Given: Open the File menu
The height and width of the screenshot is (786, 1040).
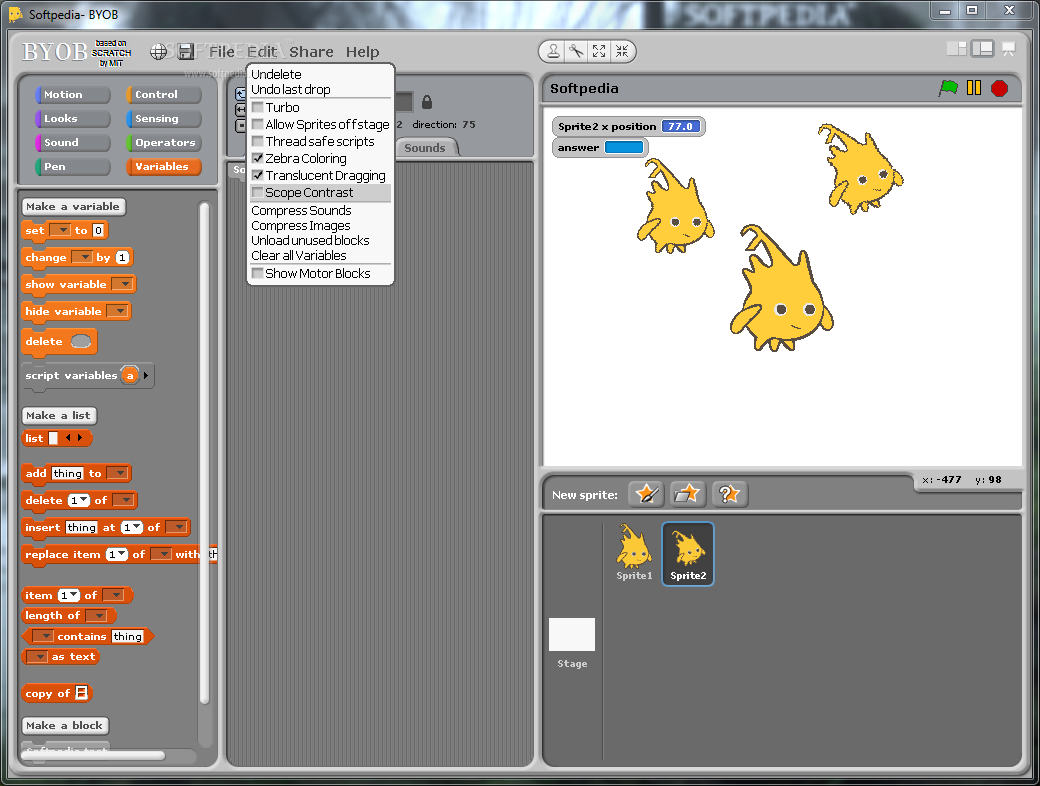Looking at the screenshot, I should tap(222, 52).
